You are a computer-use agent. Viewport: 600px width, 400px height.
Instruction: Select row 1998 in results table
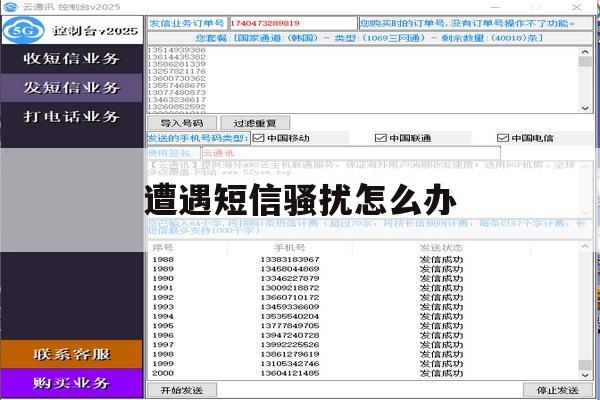point(364,354)
